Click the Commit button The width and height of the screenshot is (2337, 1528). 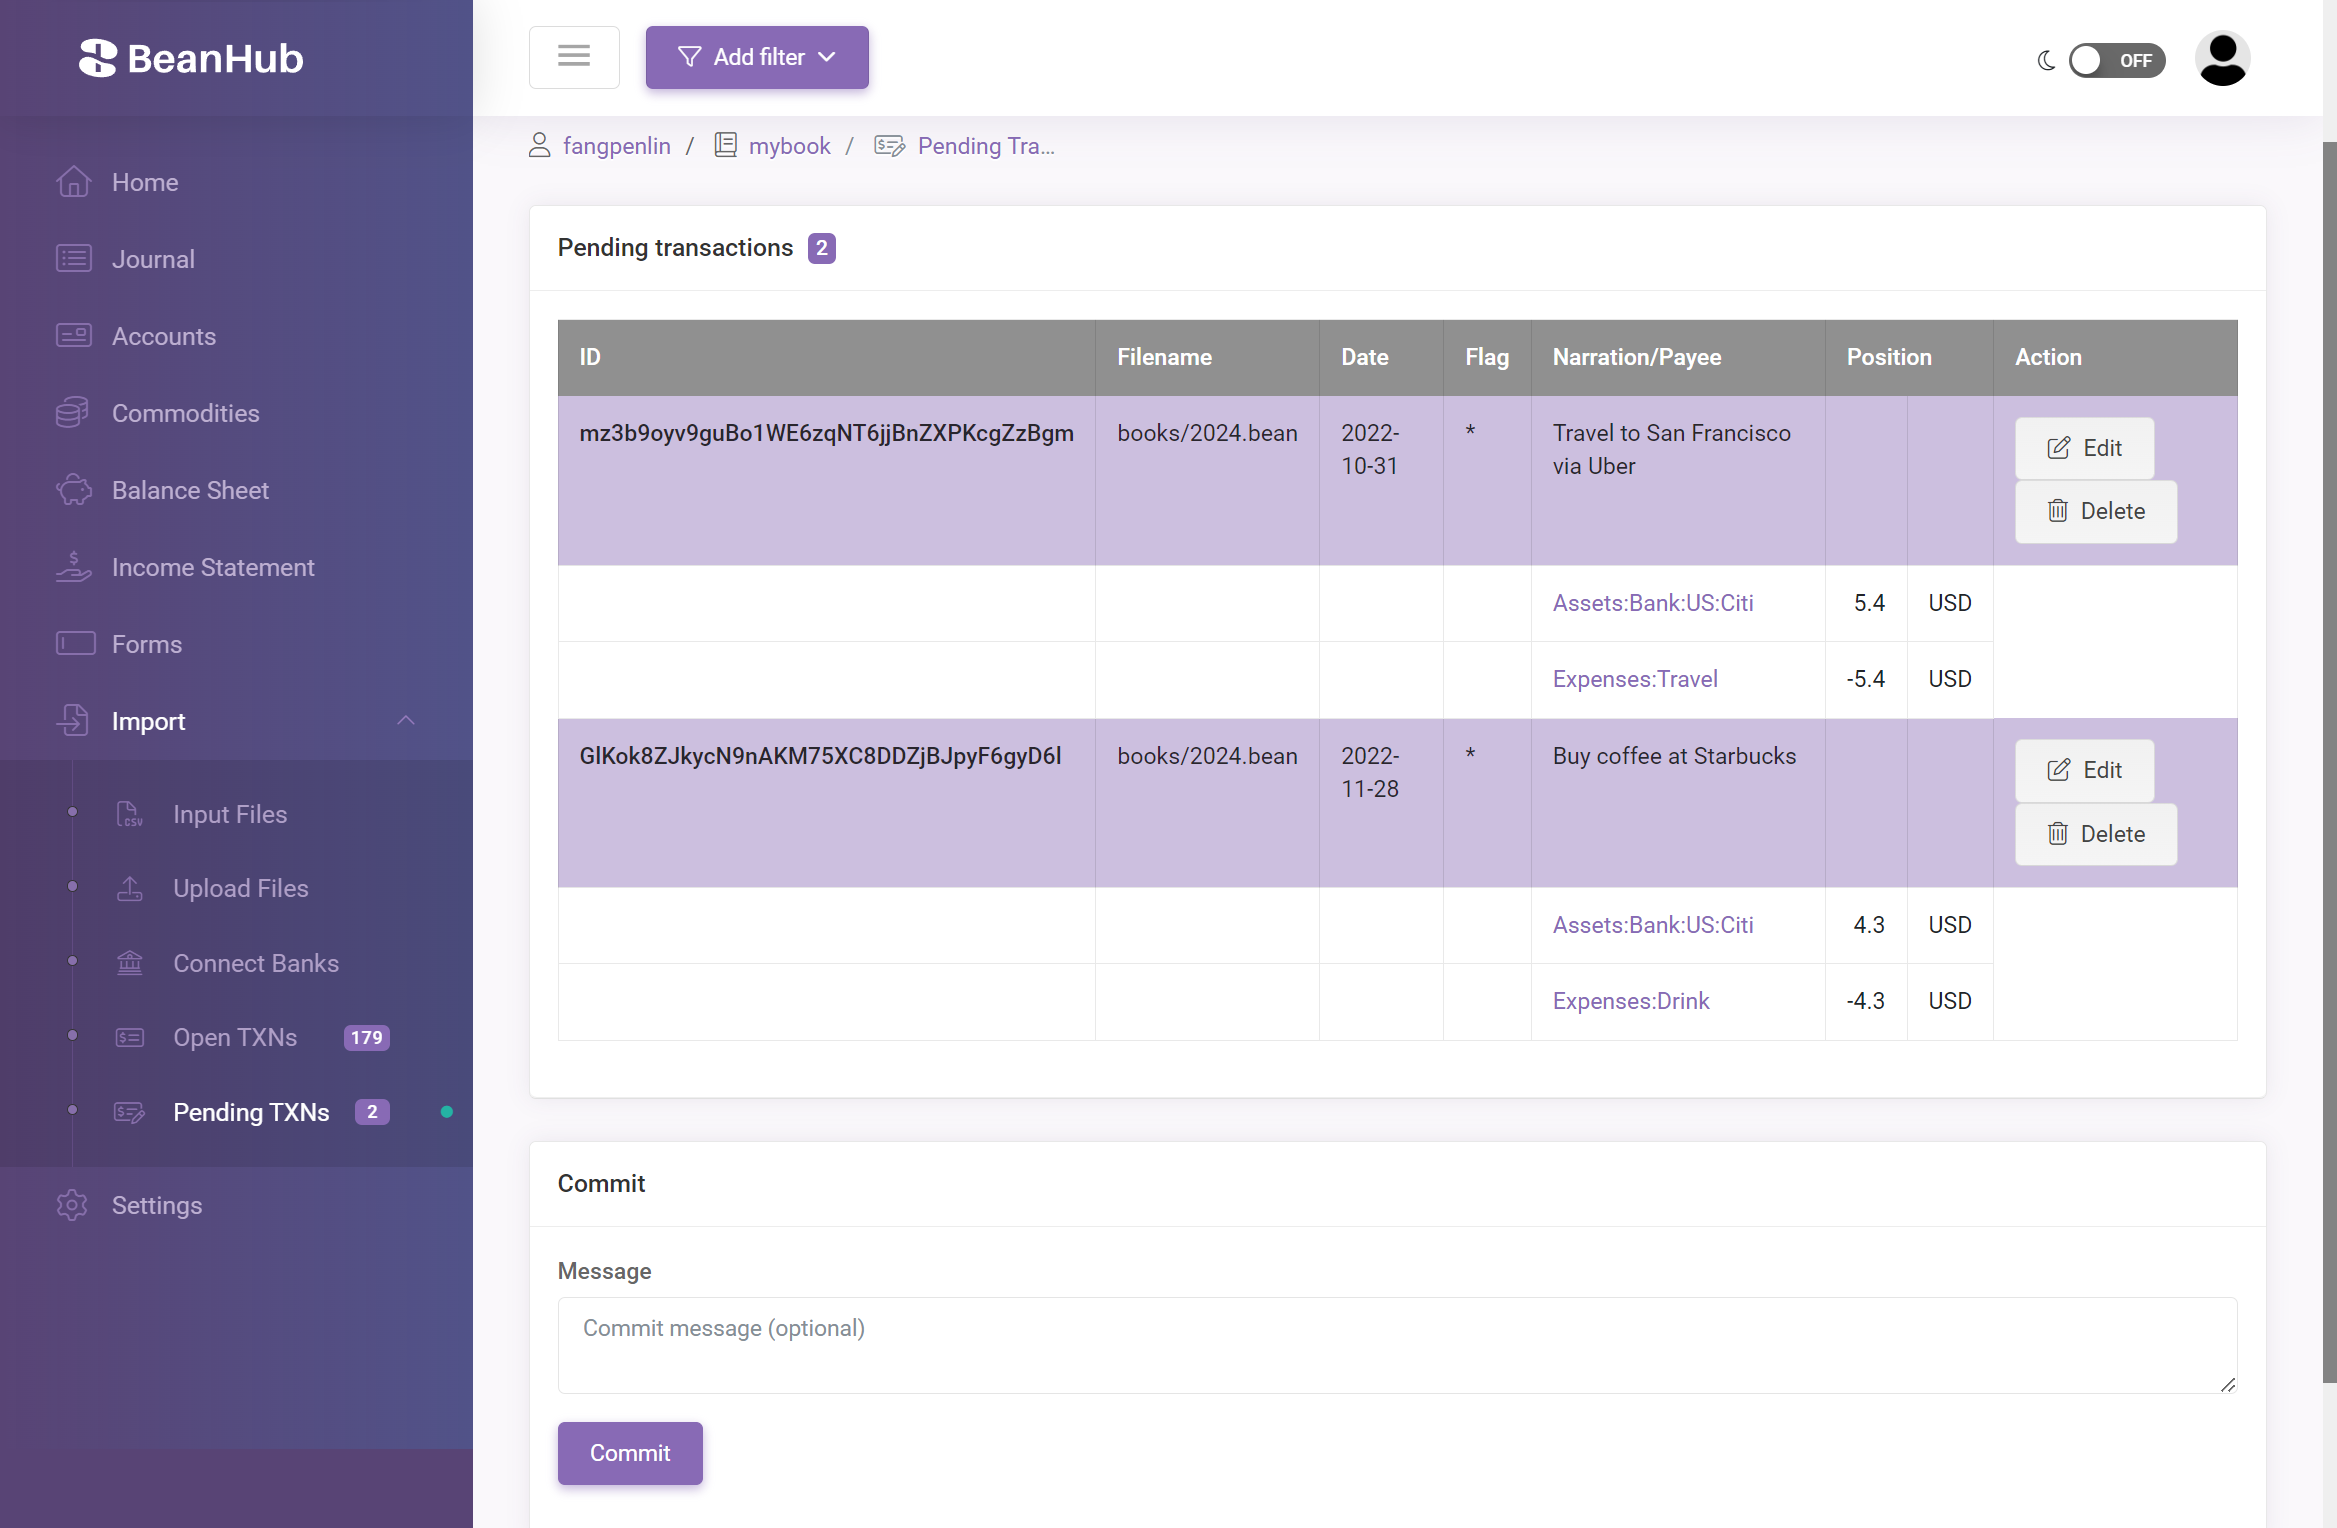(629, 1453)
